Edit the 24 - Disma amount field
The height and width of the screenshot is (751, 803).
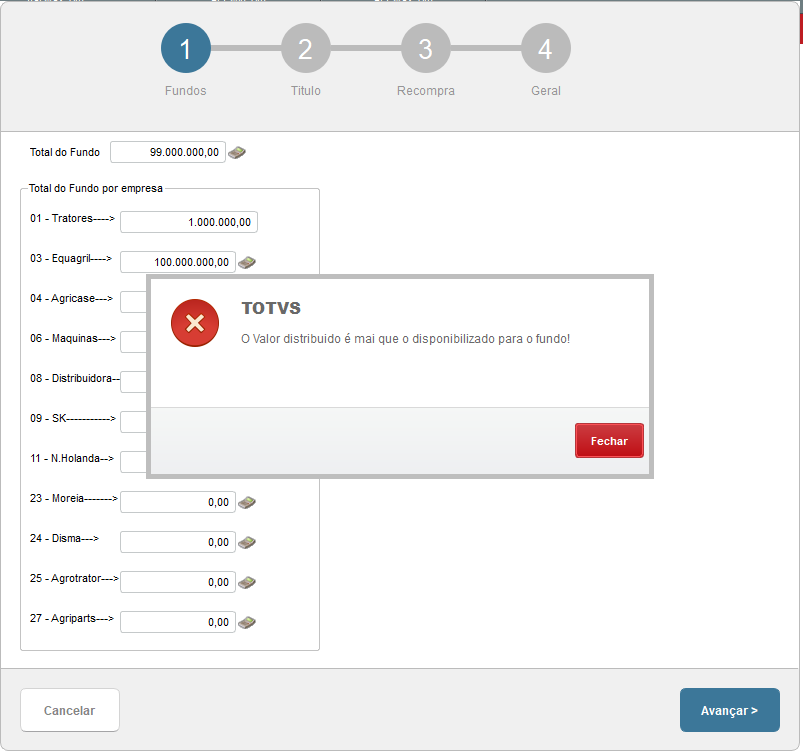178,543
